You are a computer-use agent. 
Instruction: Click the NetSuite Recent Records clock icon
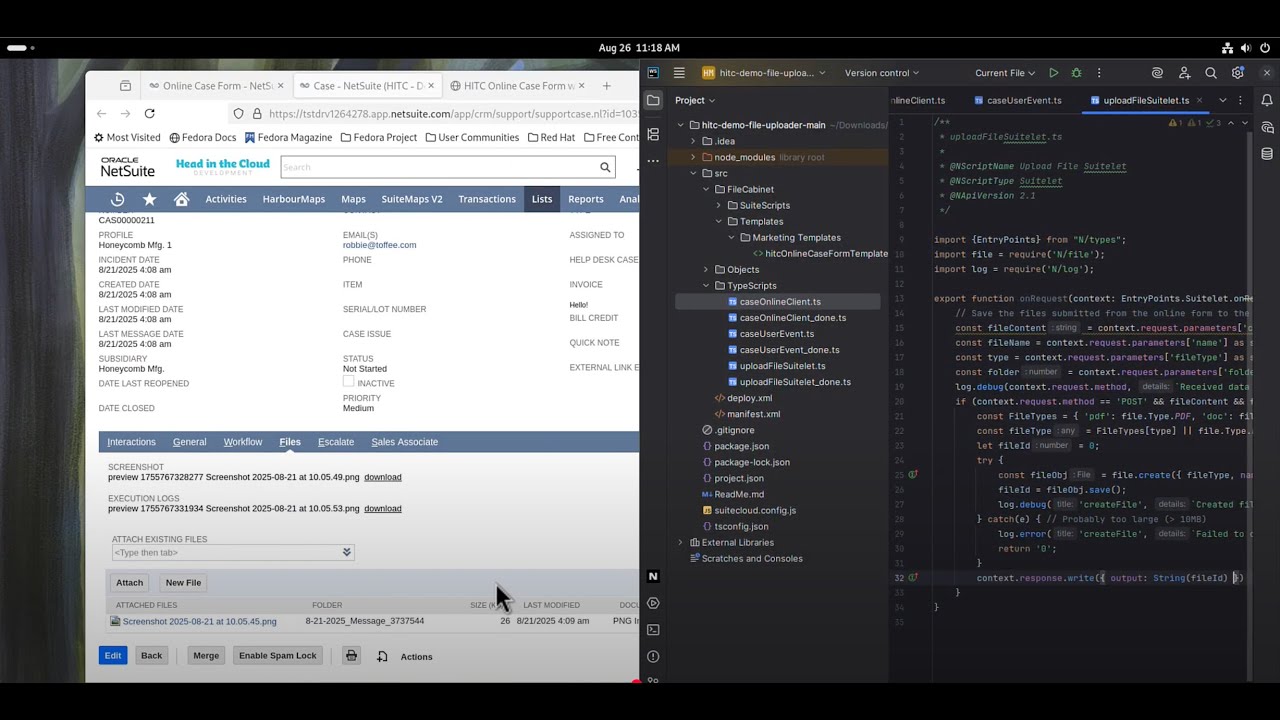pyautogui.click(x=117, y=199)
